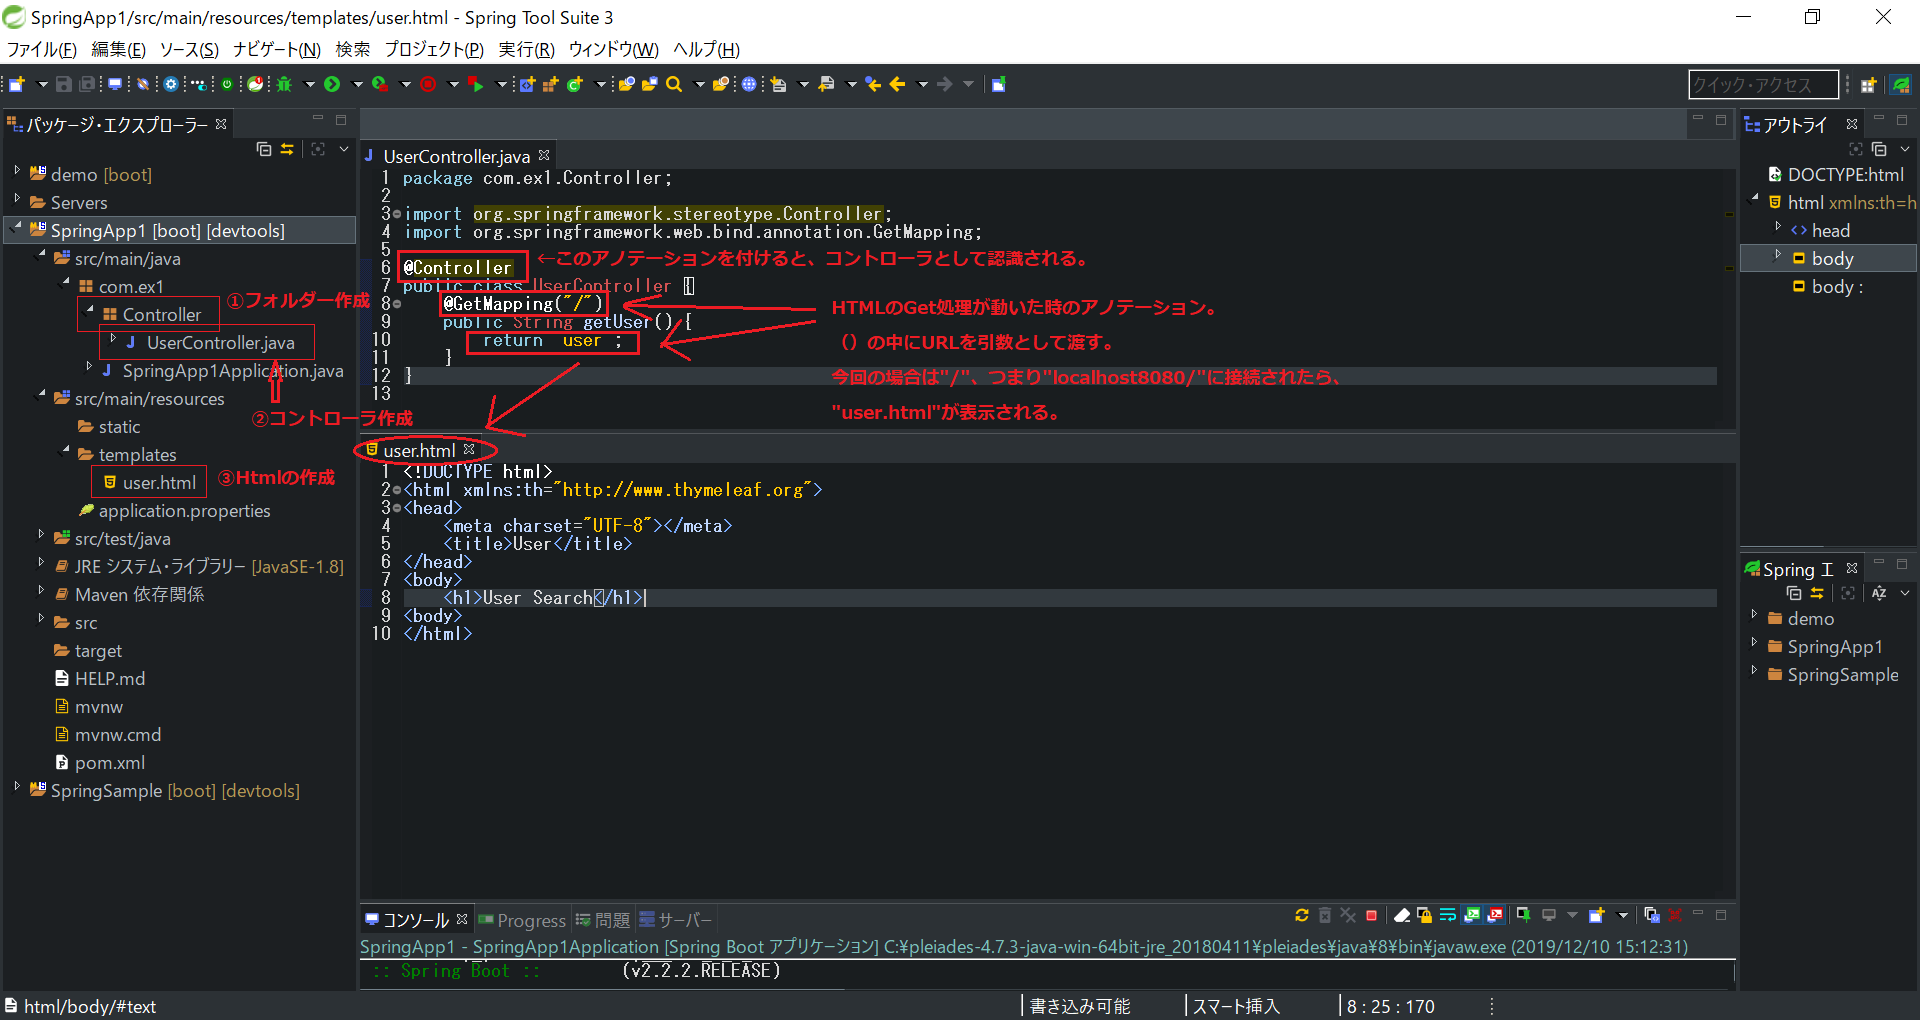This screenshot has height=1020, width=1920.
Task: Expand SpringSample project node
Action: tap(17, 788)
